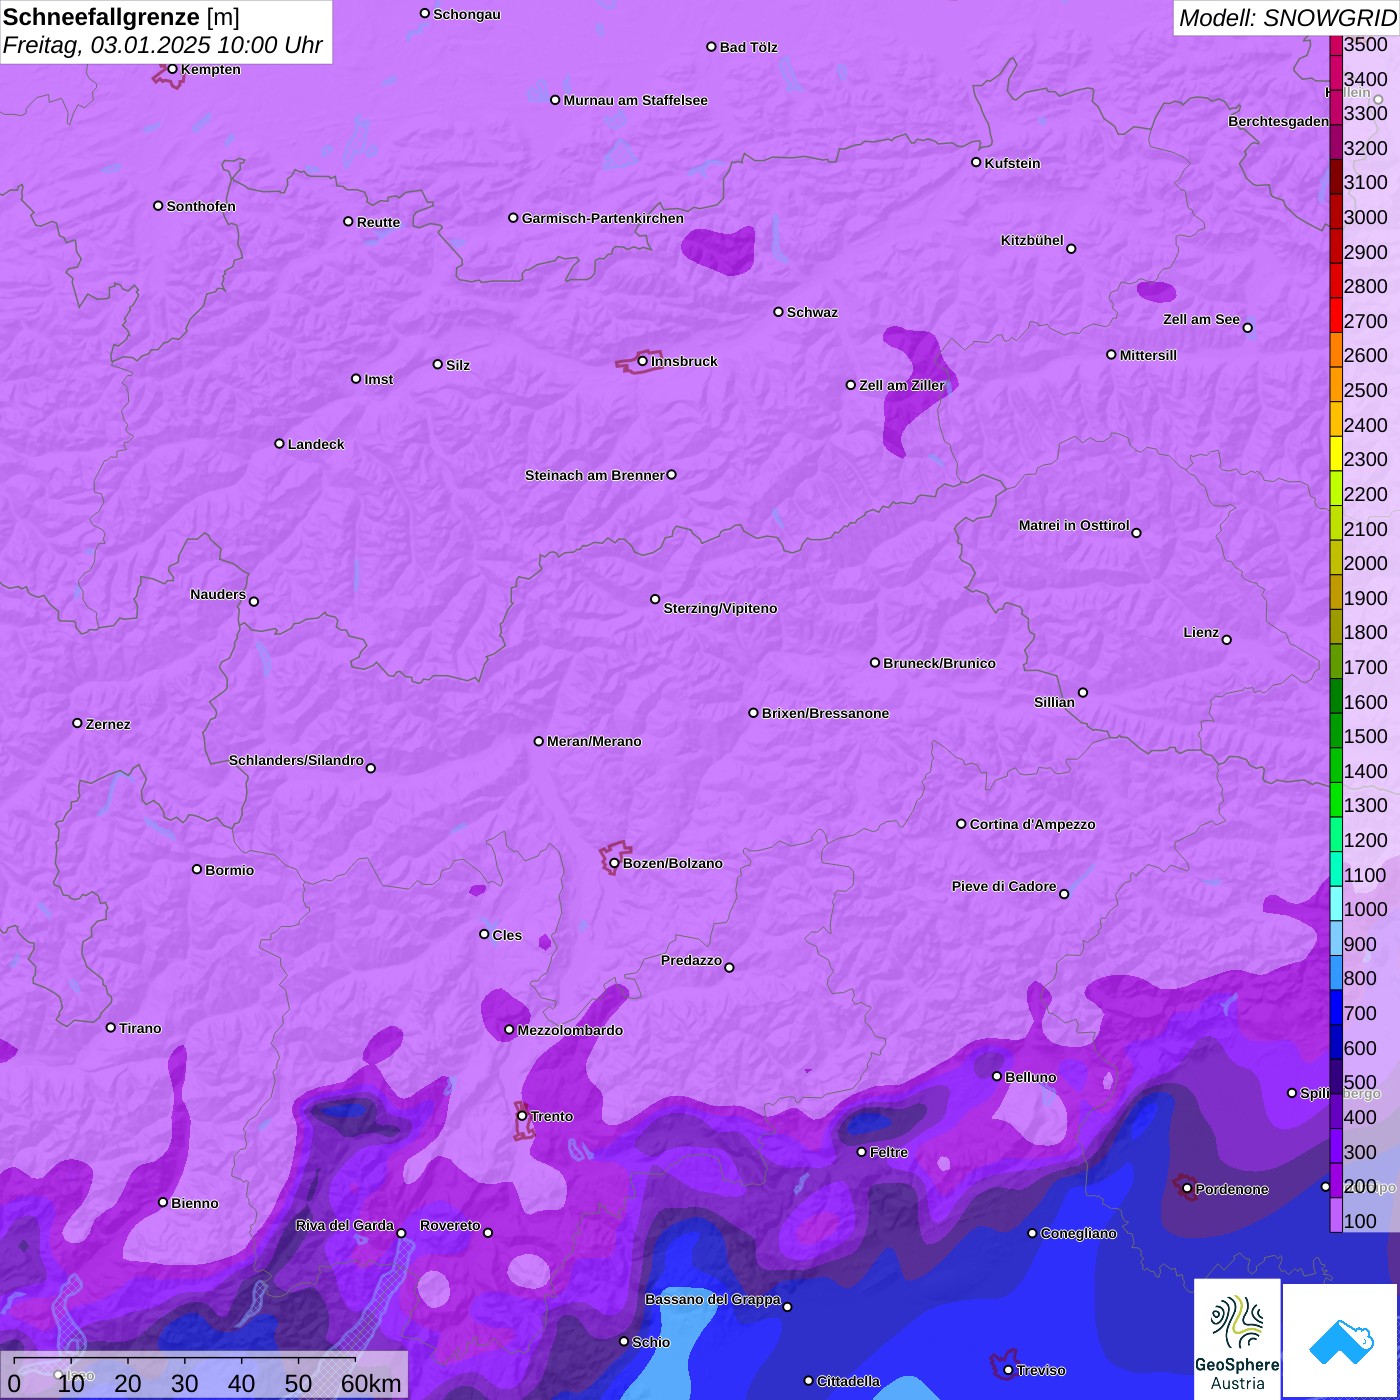This screenshot has width=1400, height=1400.
Task: Click the Cortina d'Ampezzo location dot
Action: pos(962,824)
